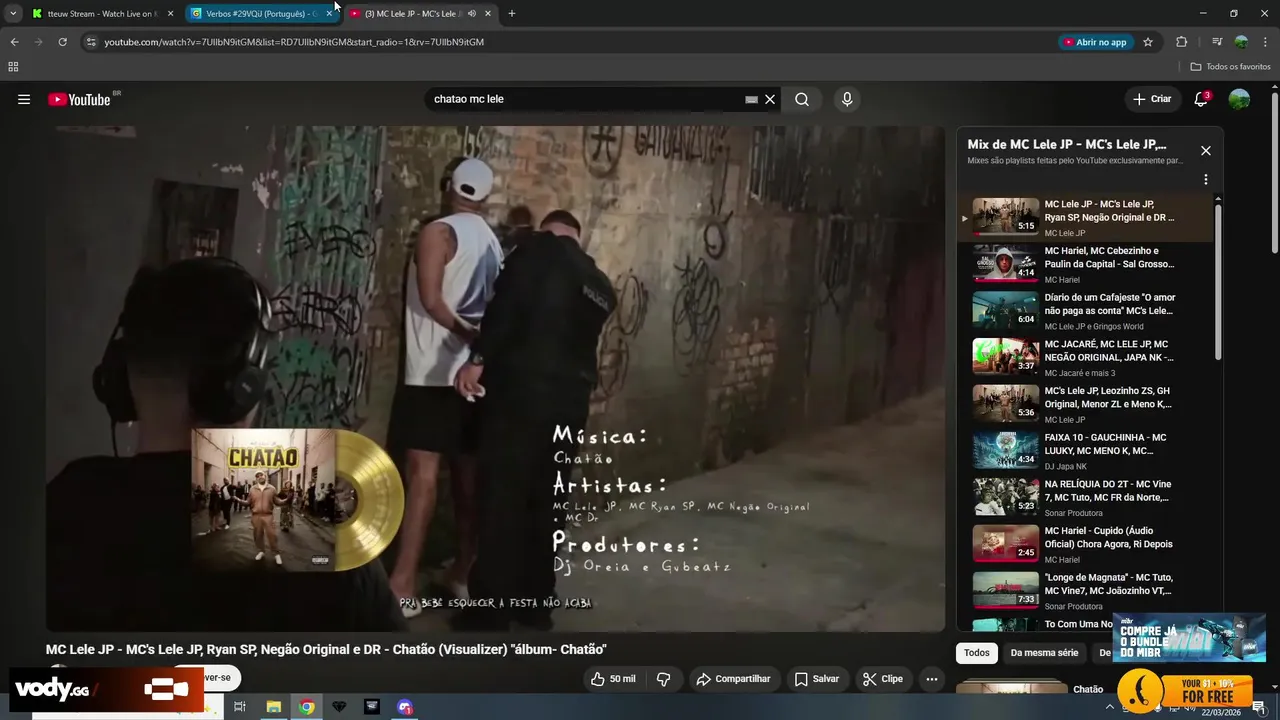Open Todos os favoritos bookmarks folder

pos(1231,67)
